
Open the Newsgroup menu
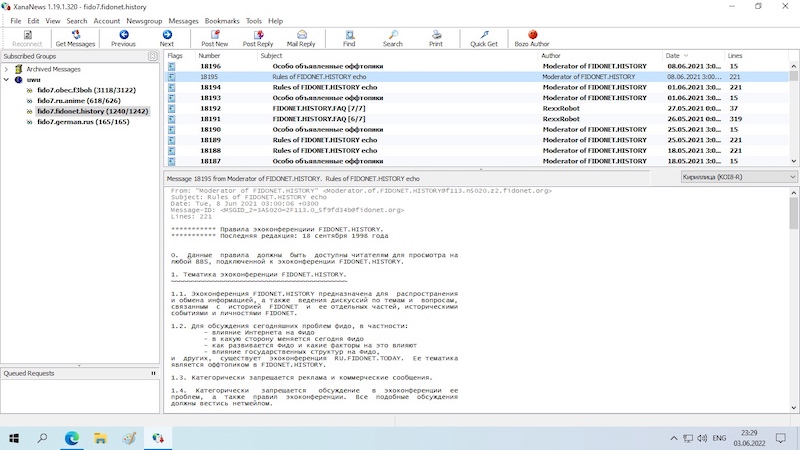(144, 20)
